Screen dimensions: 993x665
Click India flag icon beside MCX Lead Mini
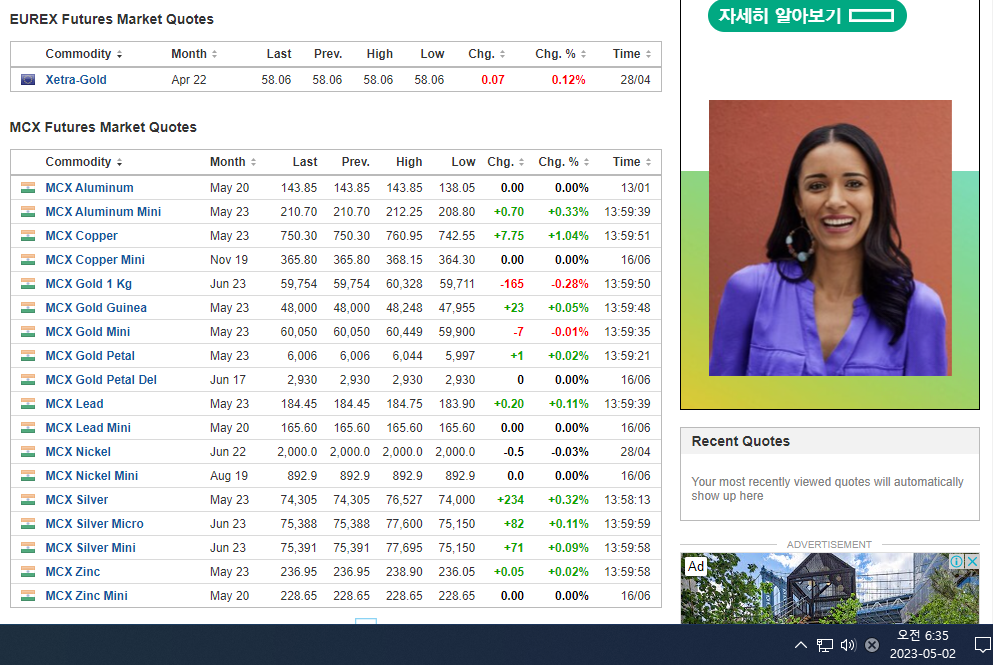coord(28,429)
